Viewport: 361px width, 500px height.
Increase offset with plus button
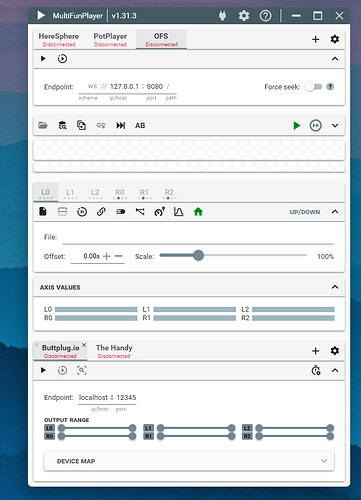pos(107,256)
